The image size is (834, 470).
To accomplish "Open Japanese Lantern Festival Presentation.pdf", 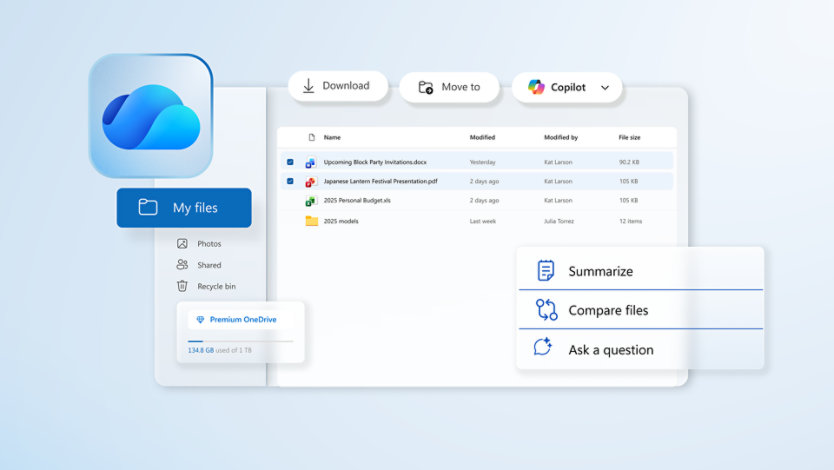I will point(380,181).
